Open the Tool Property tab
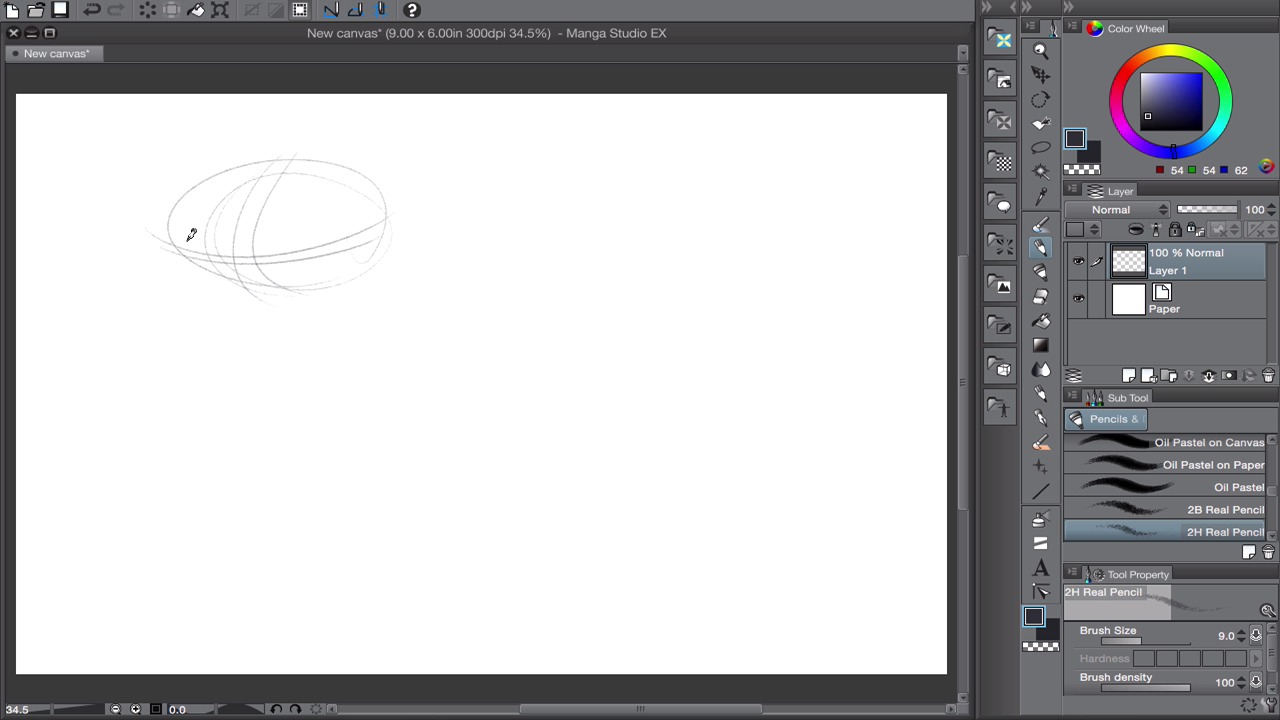Screen dimensions: 1280x720 tap(1129, 575)
